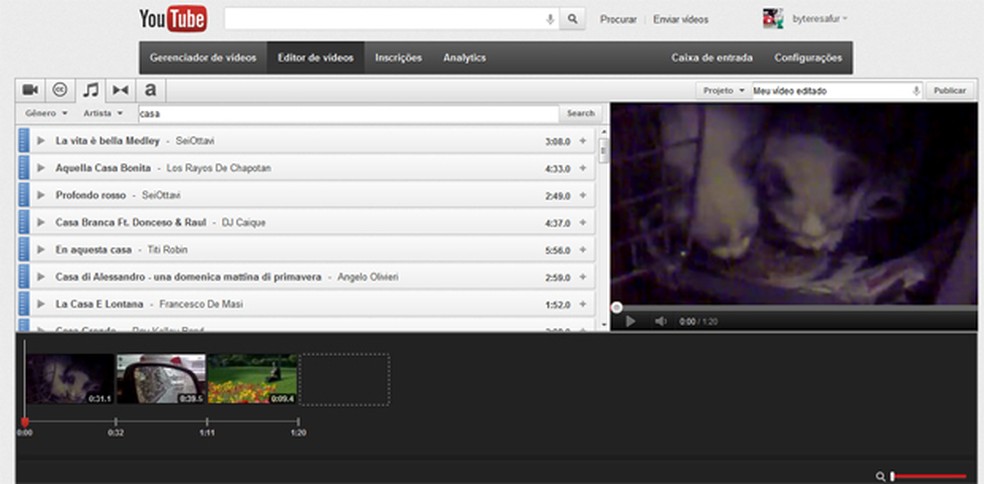Click the track list scroll up arrow
The image size is (984, 484).
[604, 132]
